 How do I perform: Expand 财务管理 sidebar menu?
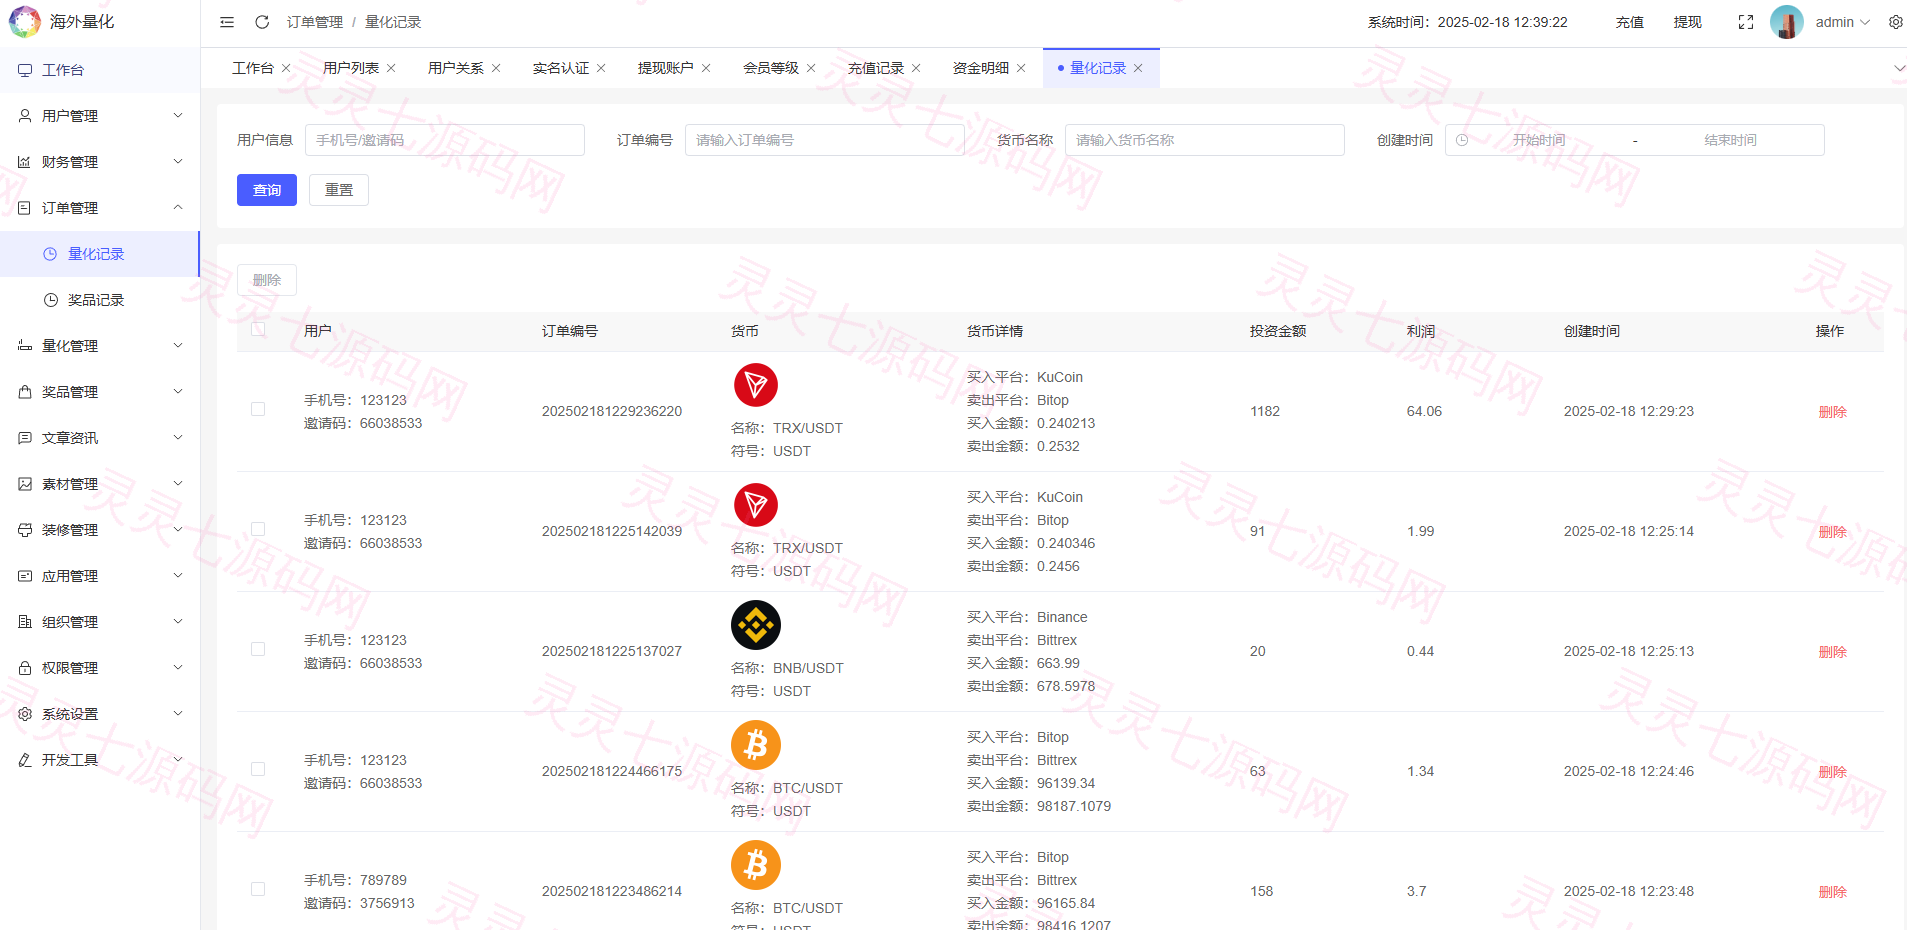click(x=100, y=162)
